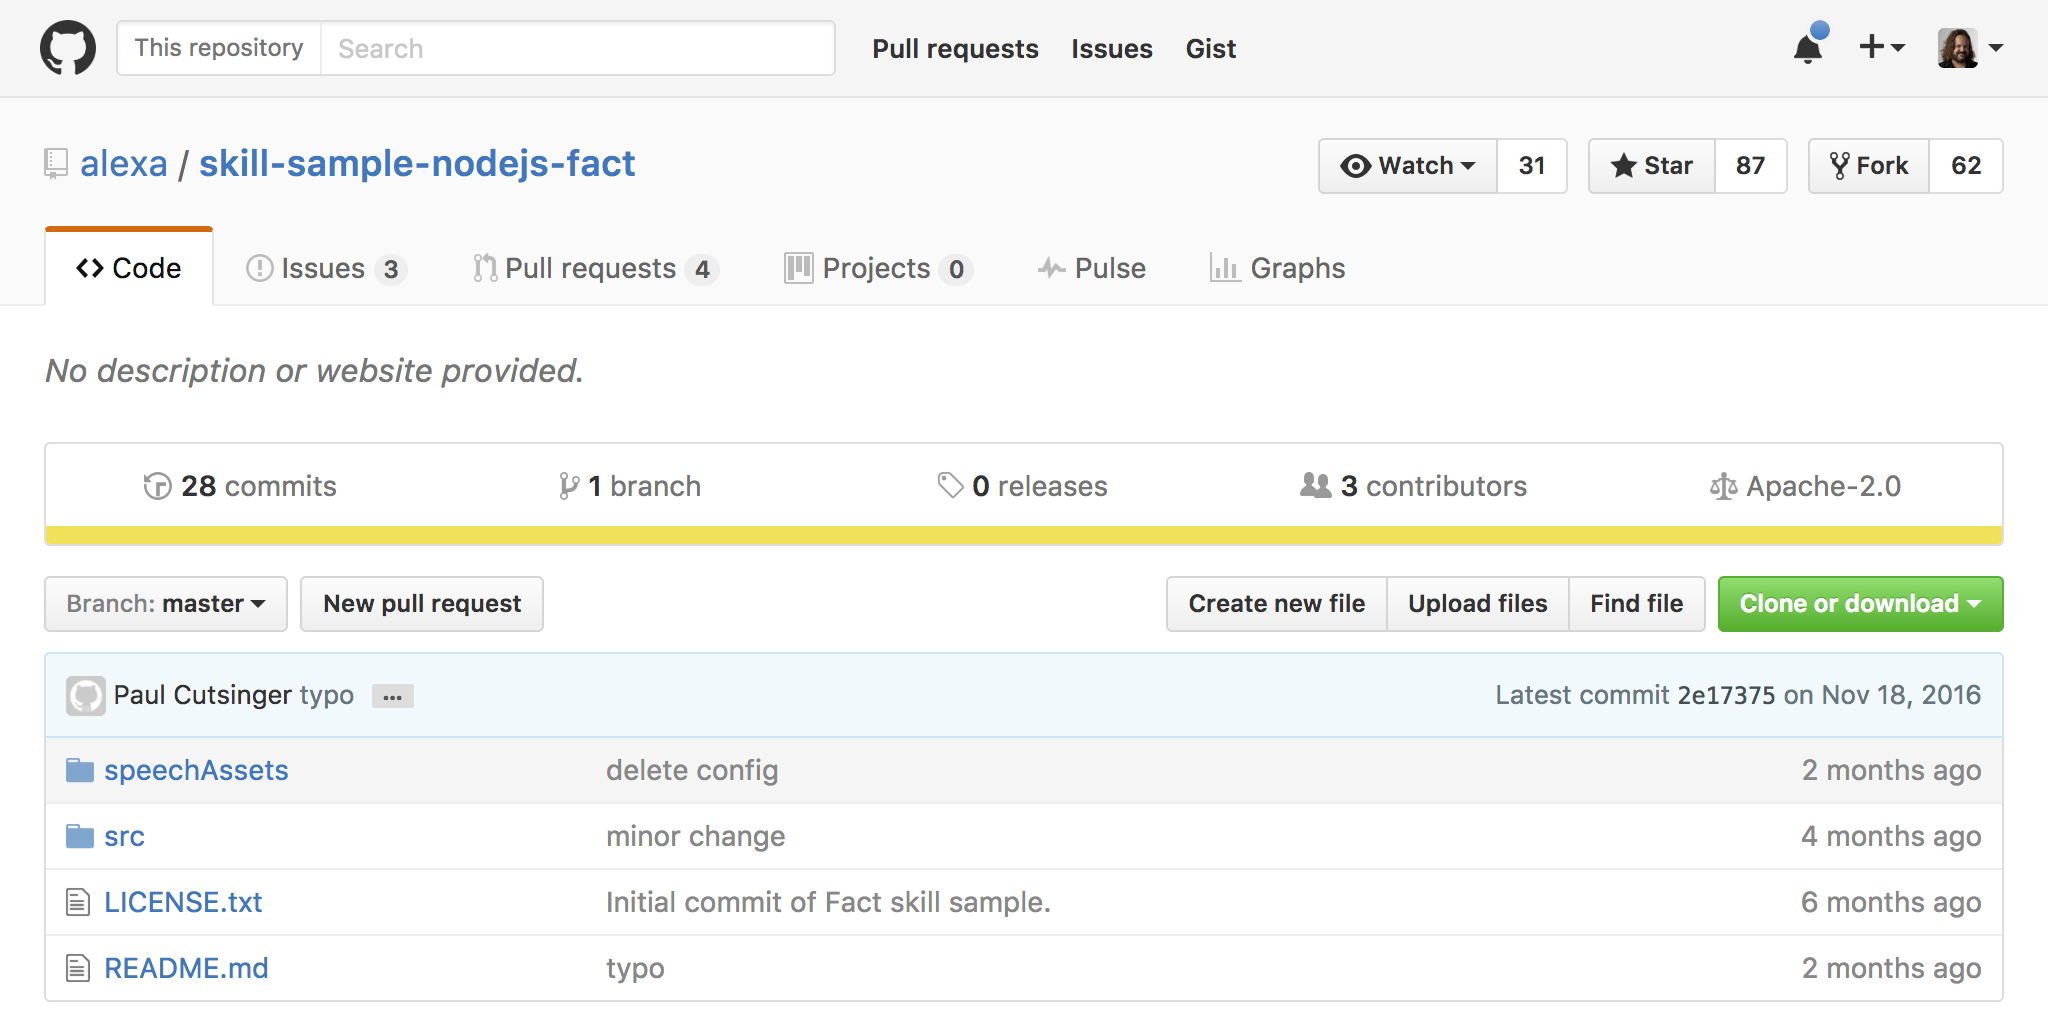Open the watchers count 31
Viewport: 2048px width, 1012px height.
click(1532, 166)
